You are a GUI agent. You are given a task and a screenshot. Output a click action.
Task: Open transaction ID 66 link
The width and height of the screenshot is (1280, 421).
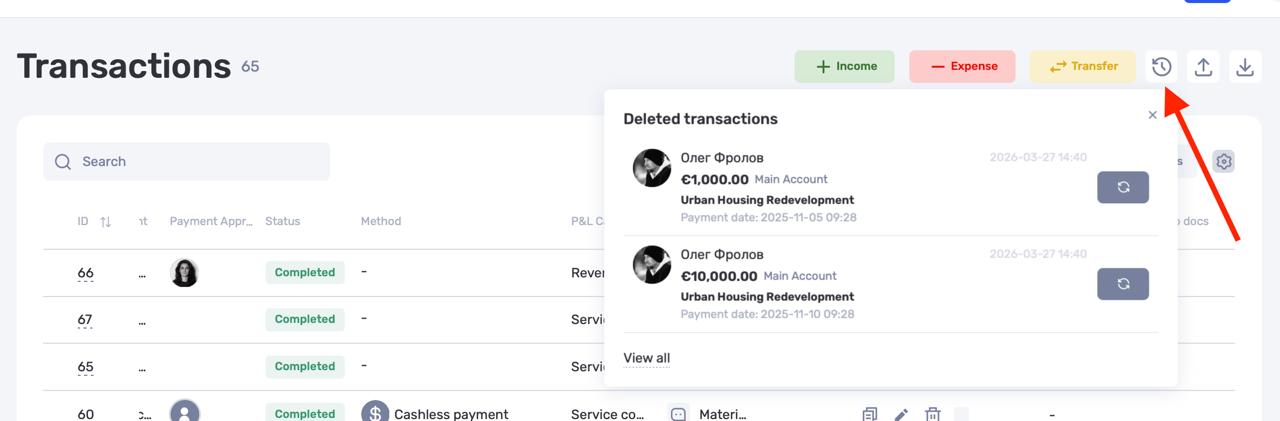pyautogui.click(x=85, y=273)
